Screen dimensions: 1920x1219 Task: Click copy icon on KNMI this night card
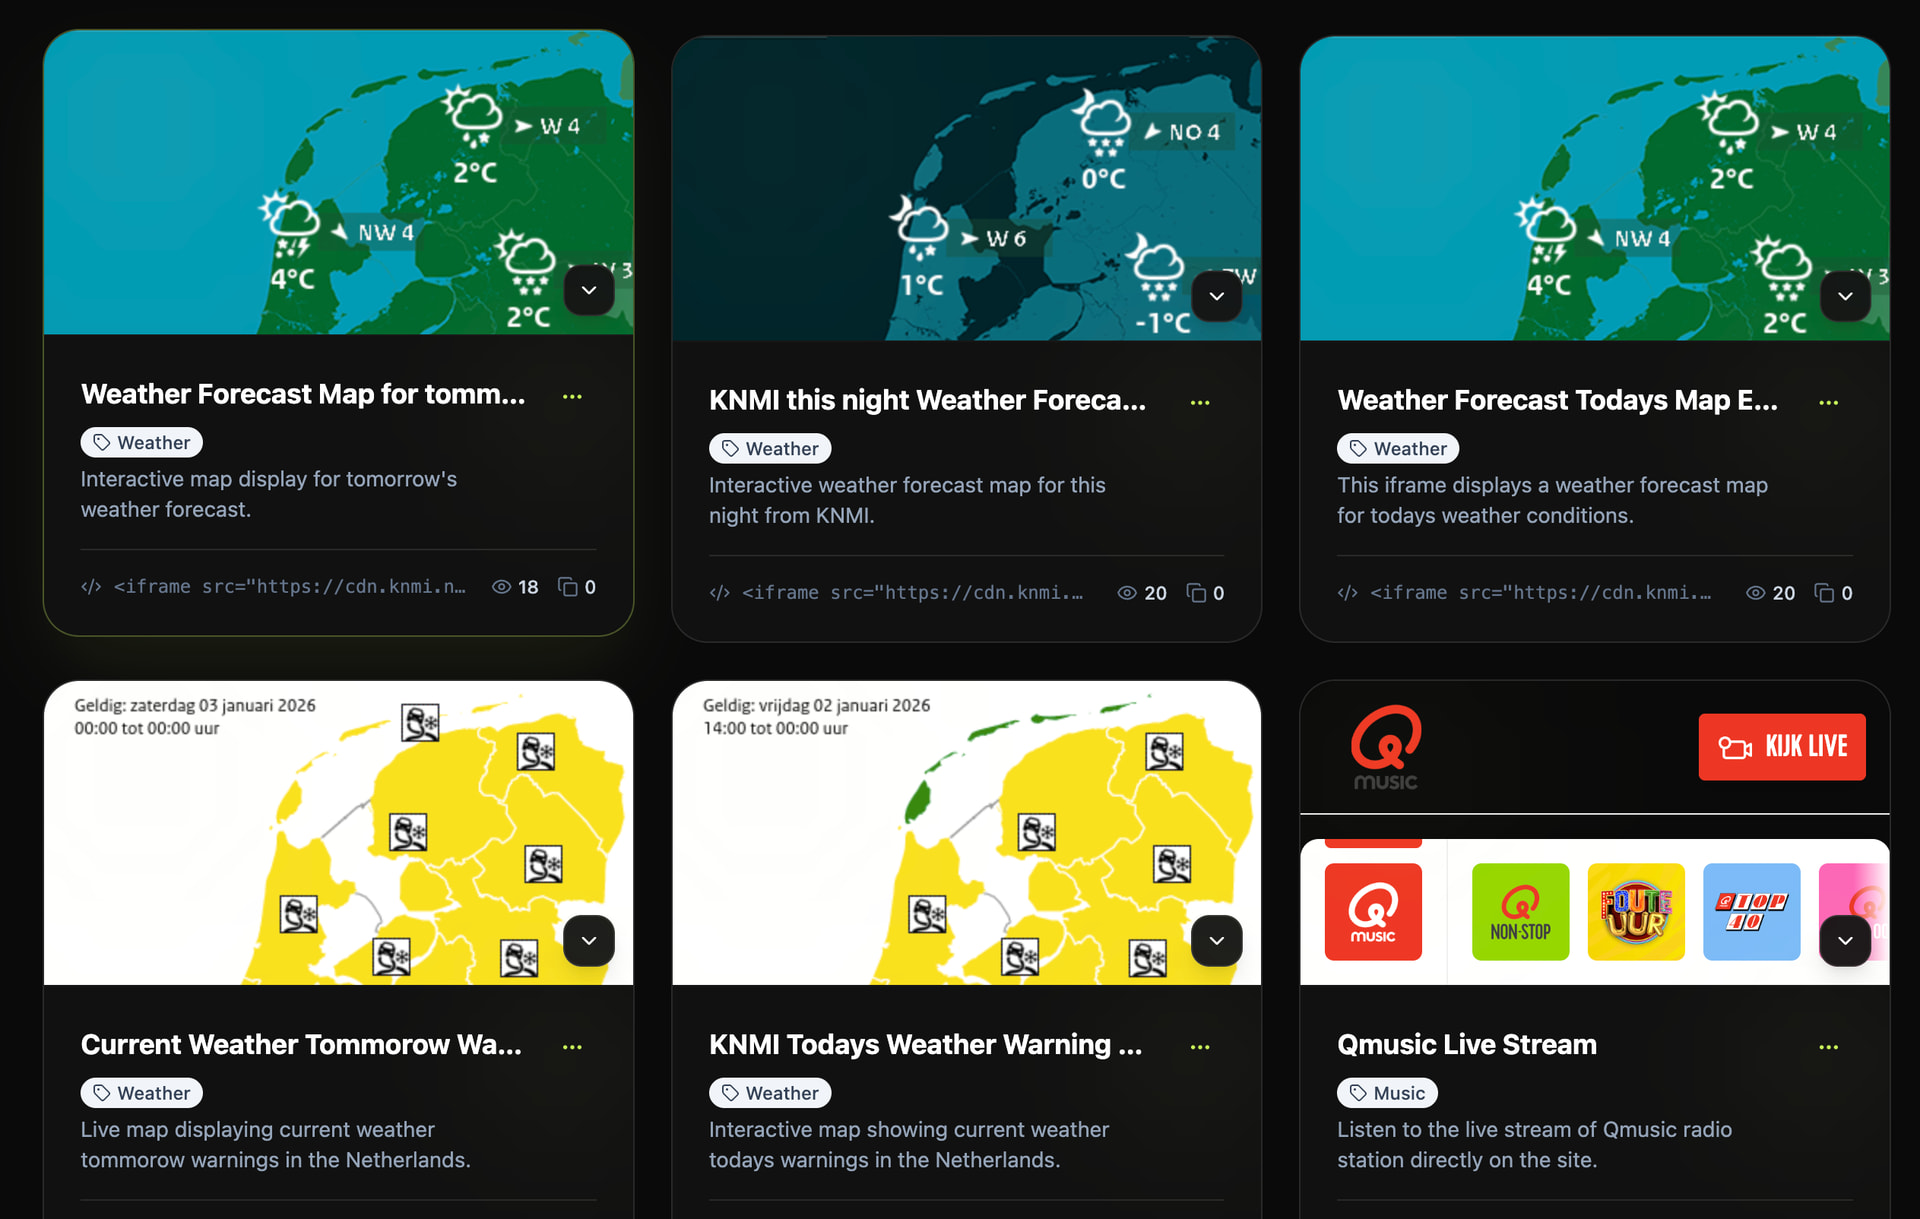(1196, 593)
